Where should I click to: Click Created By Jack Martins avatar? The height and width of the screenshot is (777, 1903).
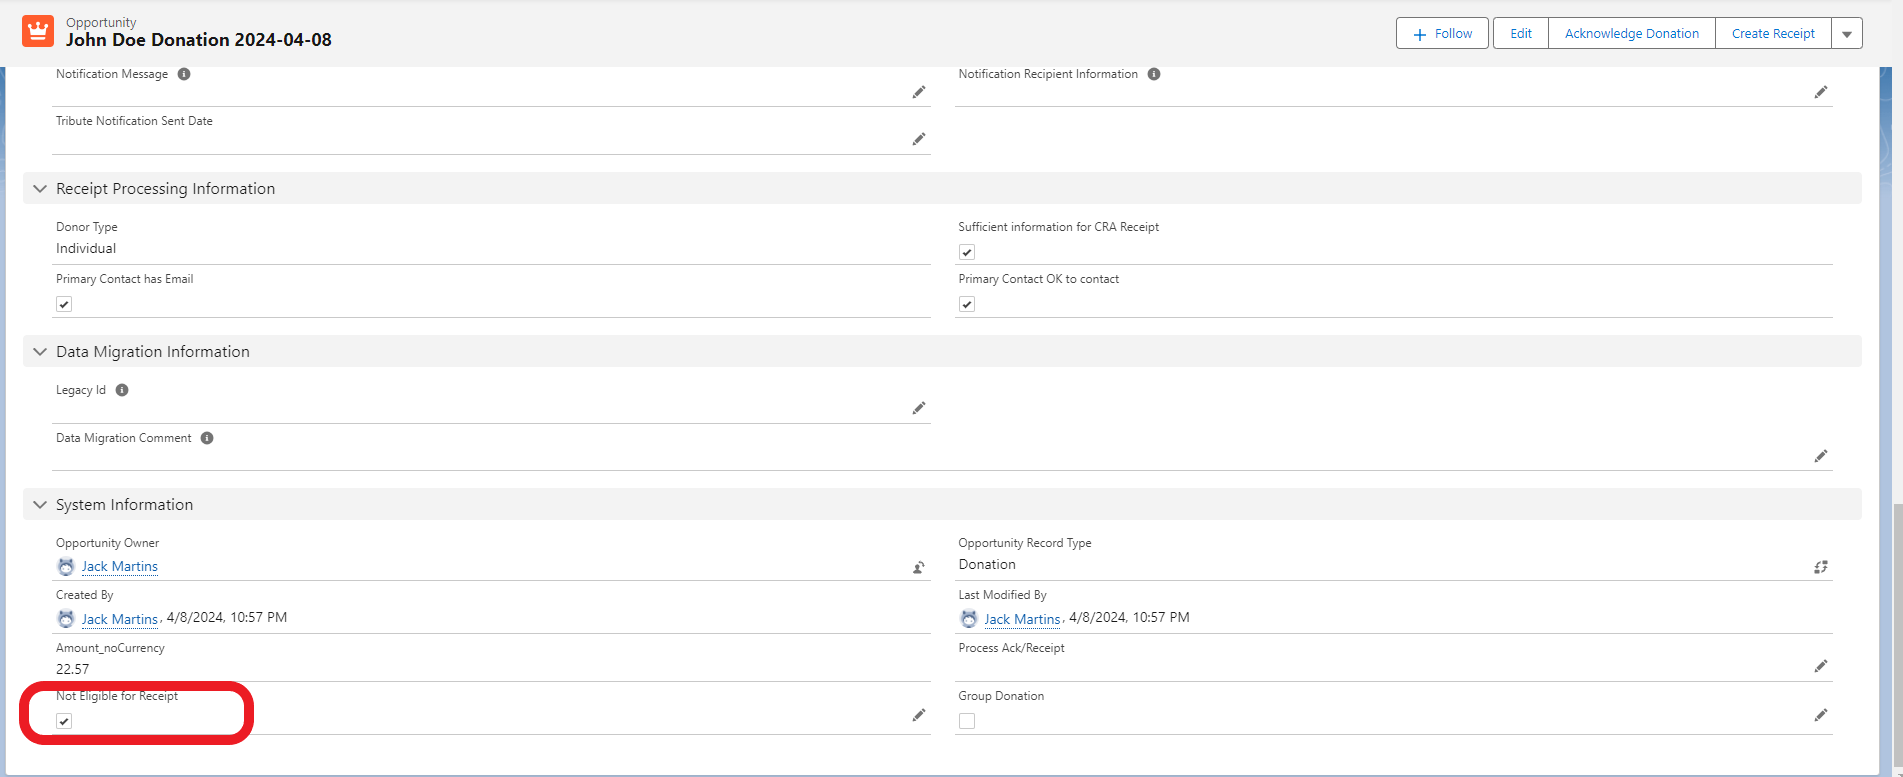tap(66, 619)
